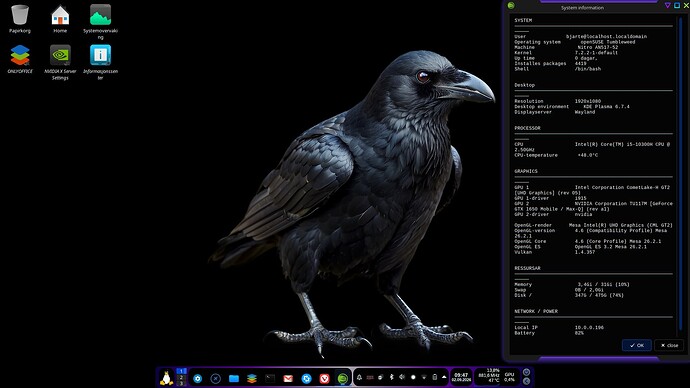The image size is (690, 388).
Task: Click the '7.2.2-1-default' kernel value
Action: coord(596,52)
